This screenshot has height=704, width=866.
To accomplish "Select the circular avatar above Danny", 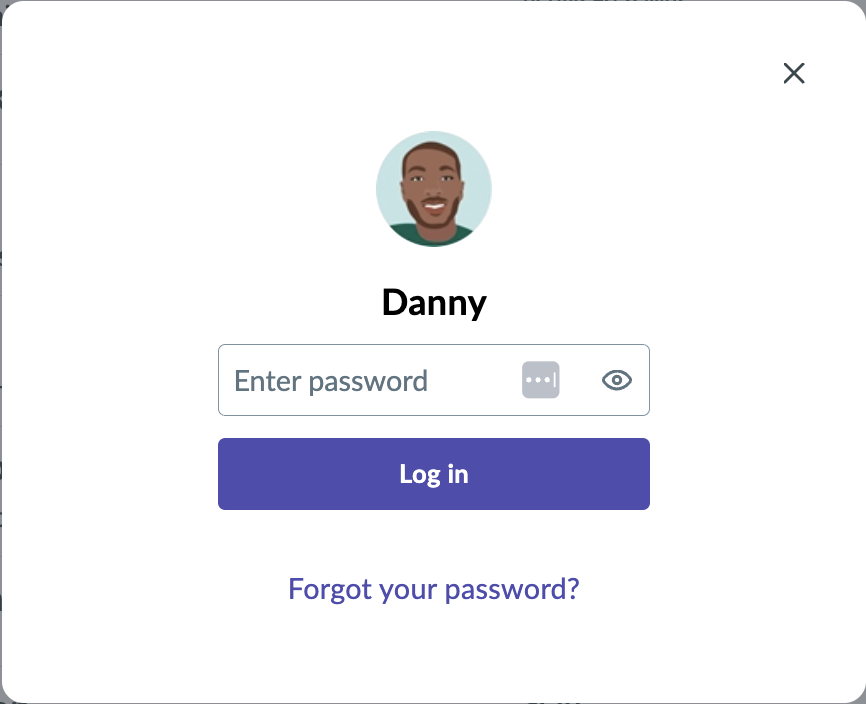I will [434, 189].
